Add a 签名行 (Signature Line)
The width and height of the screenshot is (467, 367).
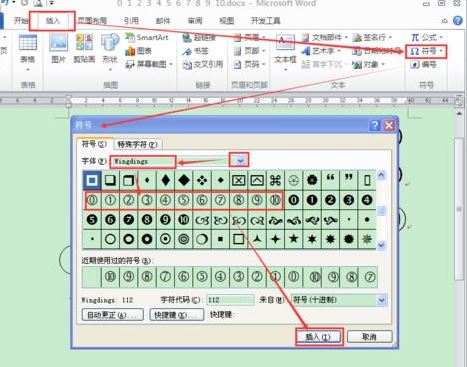coord(372,37)
